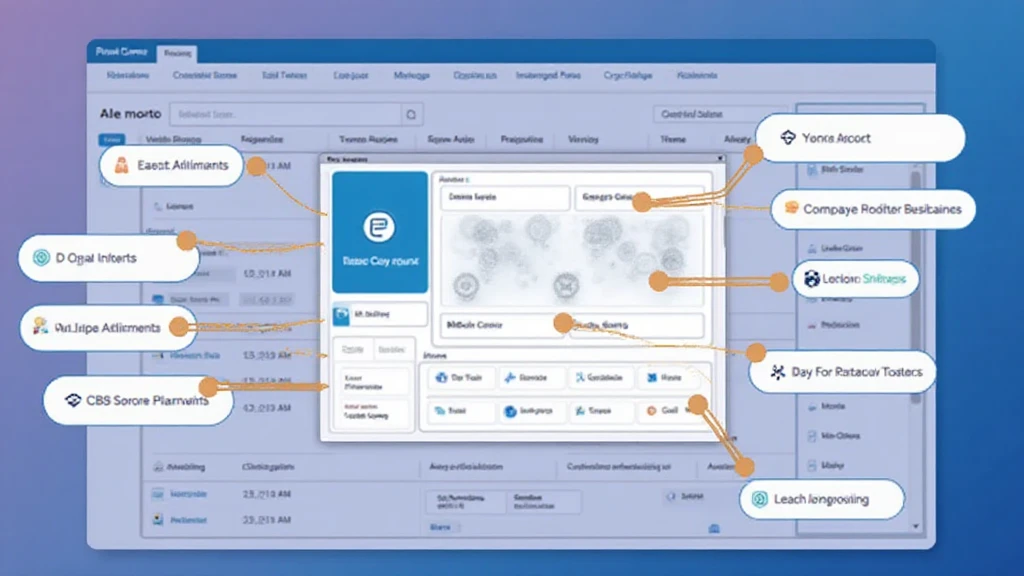Viewport: 1024px width, 576px height.
Task: Open the first item in the menu bar
Action: tap(128, 75)
